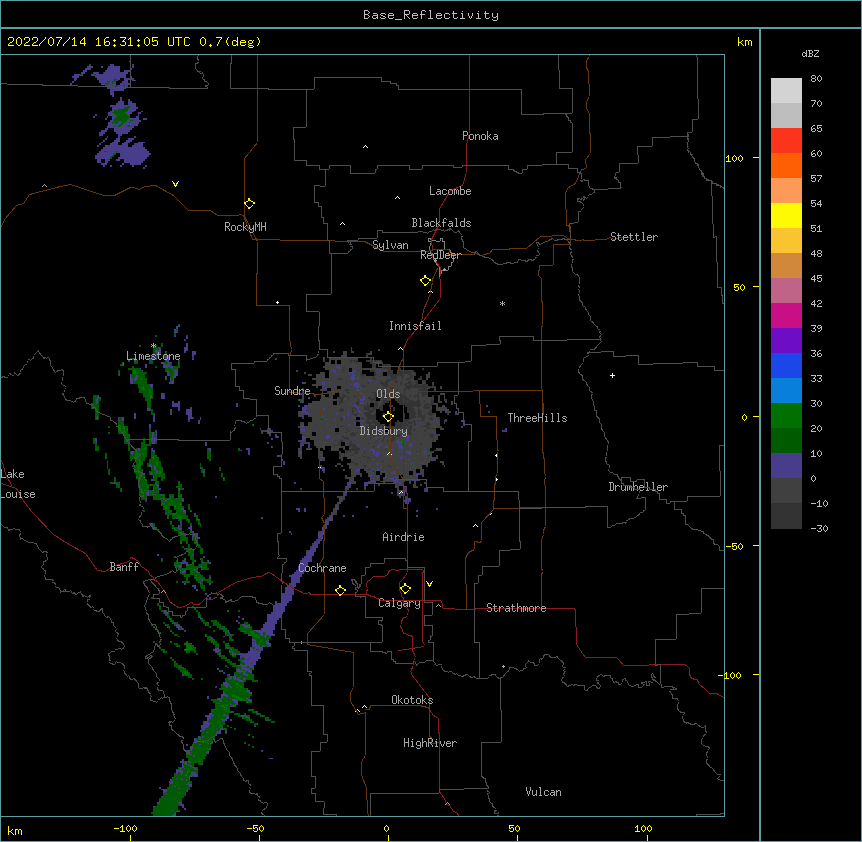This screenshot has width=862, height=842.
Task: Click the yellow diamond marker below RedDeer
Action: (426, 281)
